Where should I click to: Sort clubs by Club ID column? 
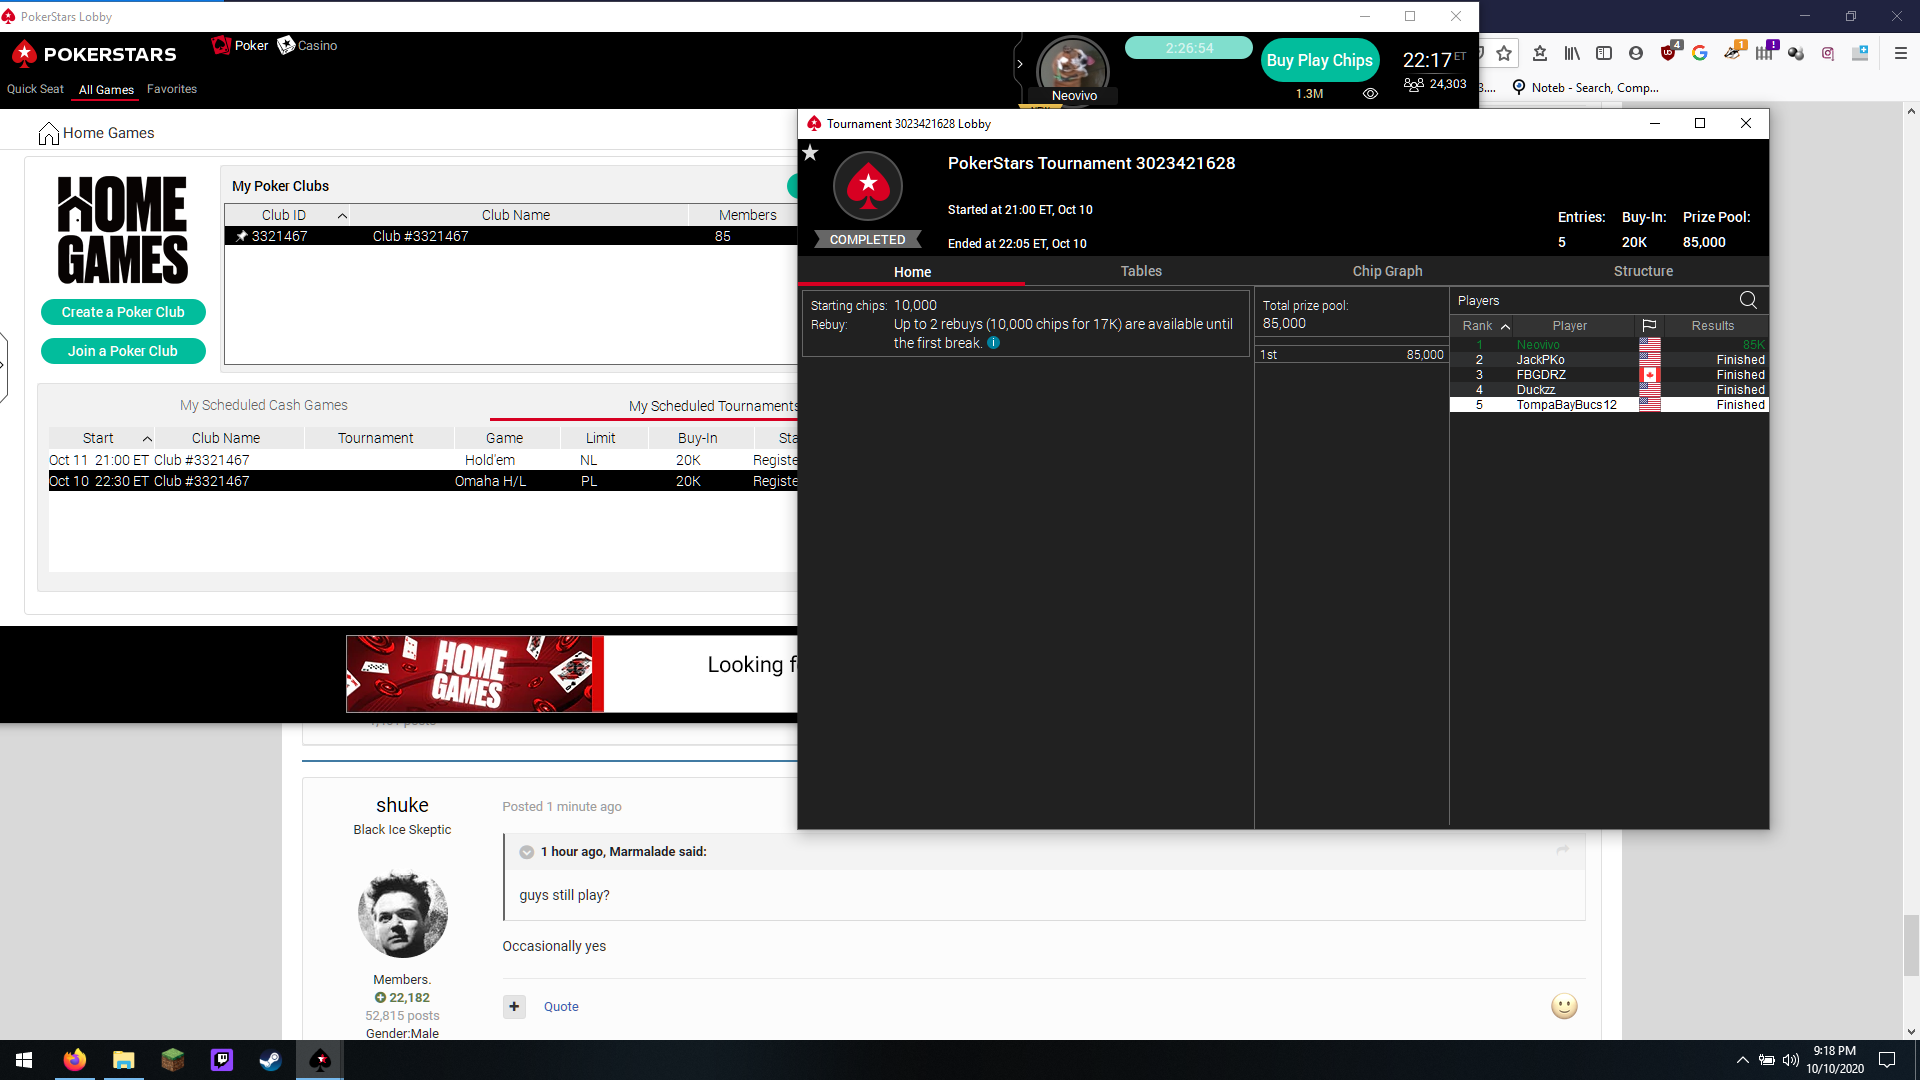(x=288, y=215)
